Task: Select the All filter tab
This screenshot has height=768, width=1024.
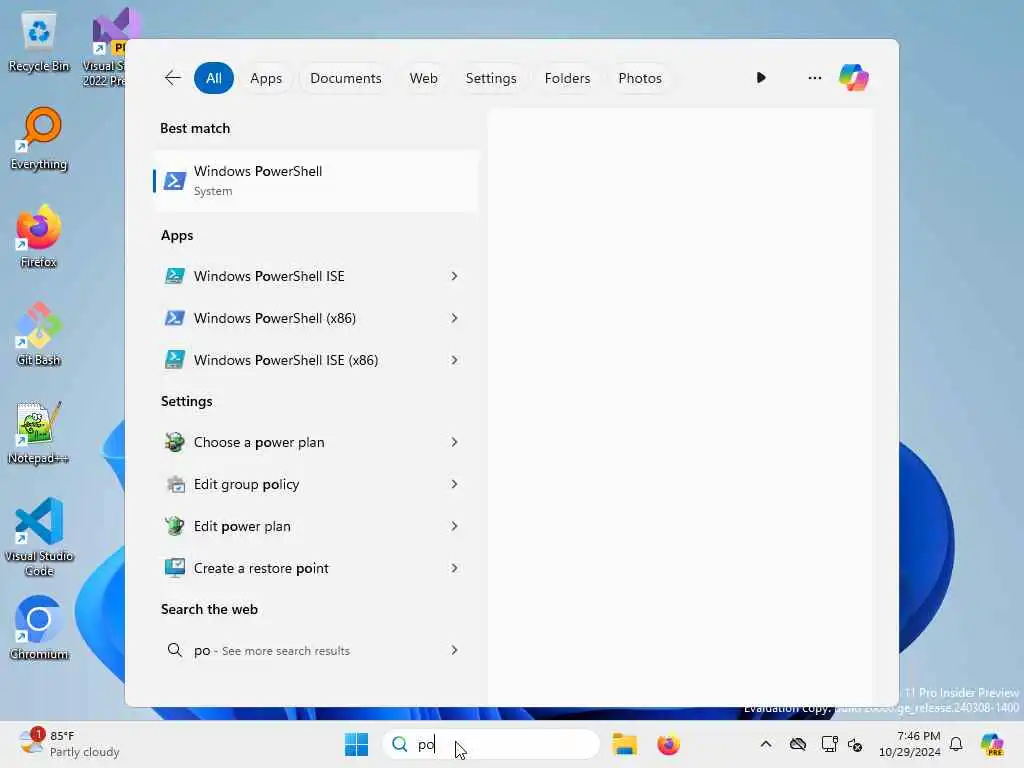Action: tap(214, 78)
